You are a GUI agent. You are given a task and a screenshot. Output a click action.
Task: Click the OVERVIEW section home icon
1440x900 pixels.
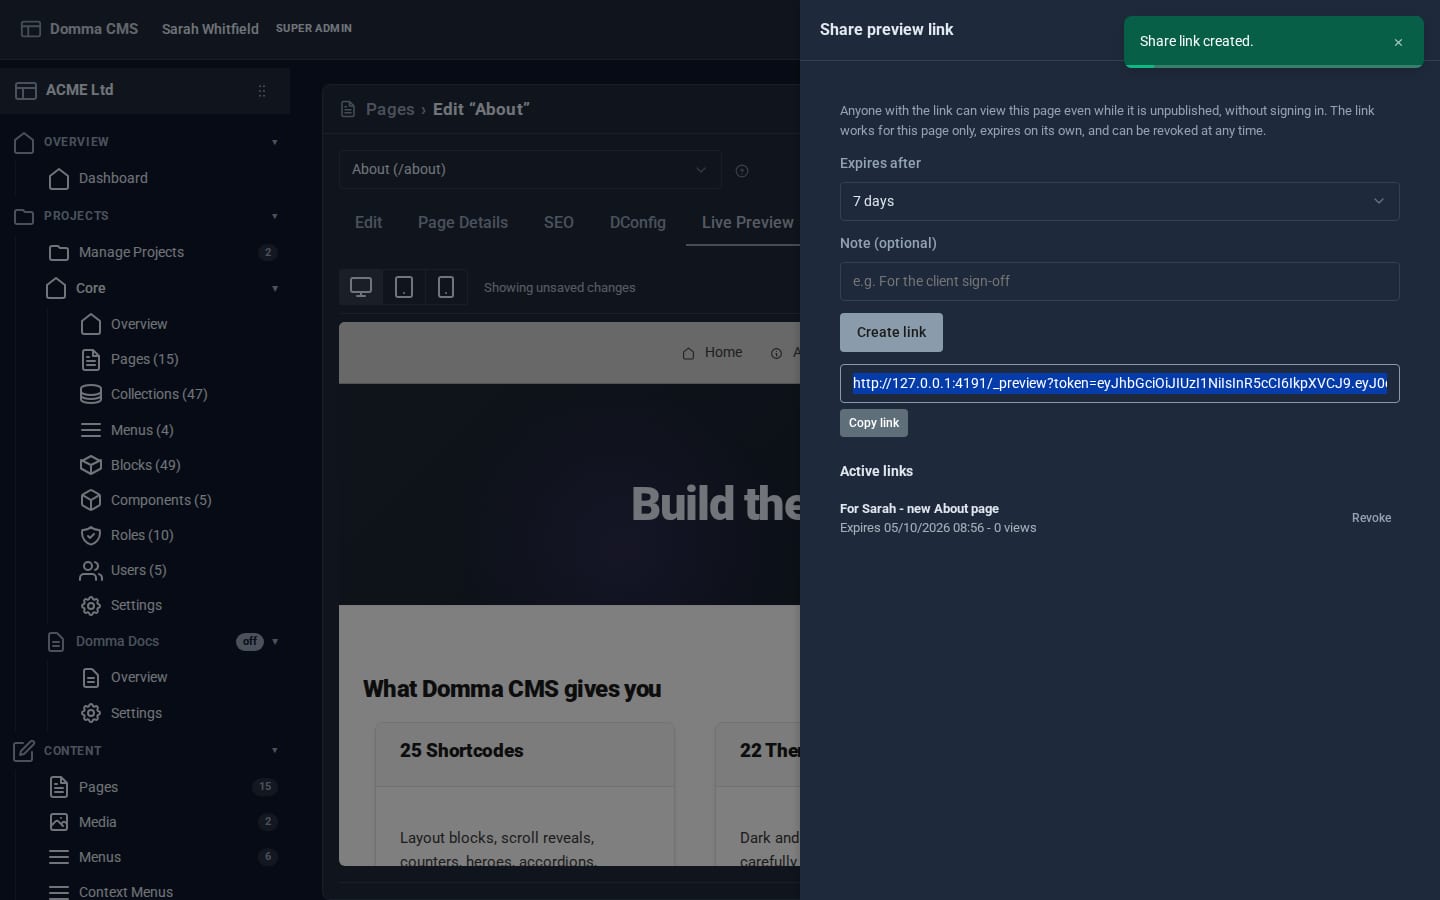pos(24,143)
